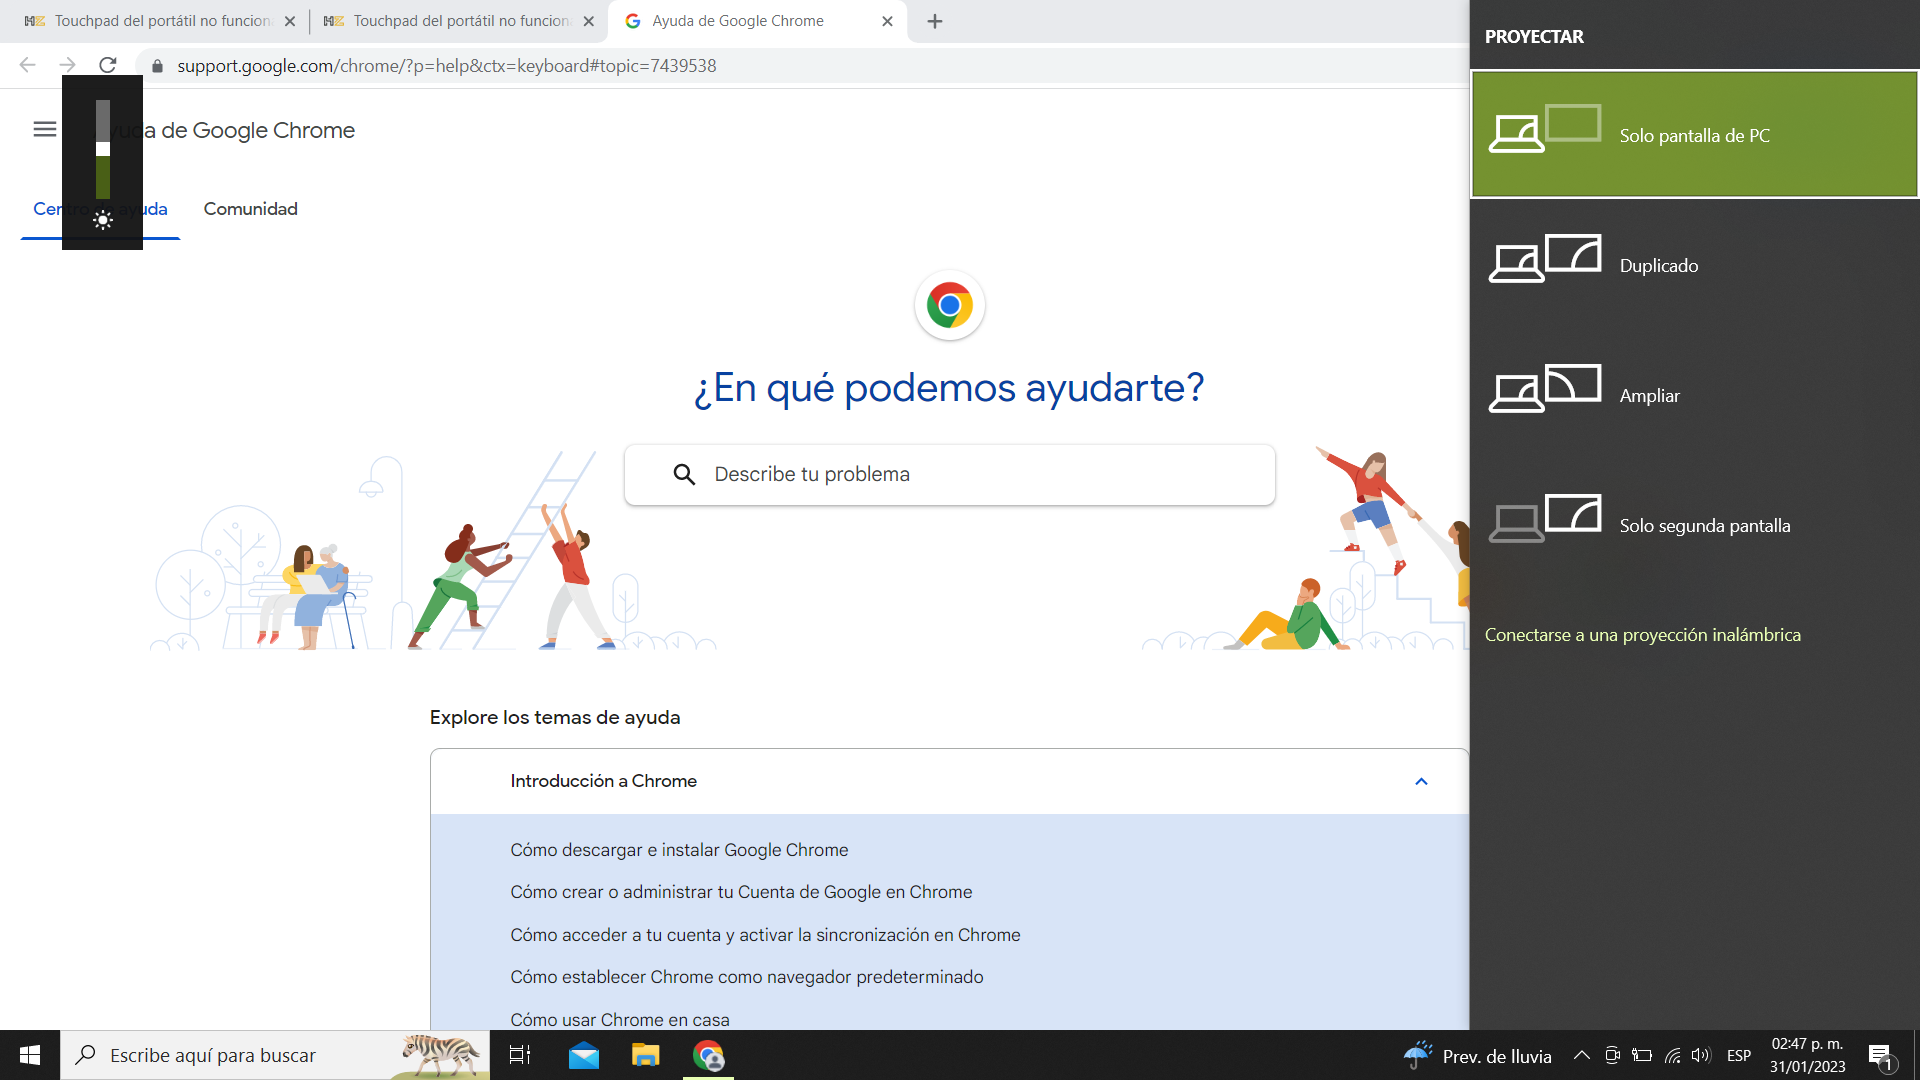Click the address bar URL
1920x1080 pixels.
click(446, 66)
